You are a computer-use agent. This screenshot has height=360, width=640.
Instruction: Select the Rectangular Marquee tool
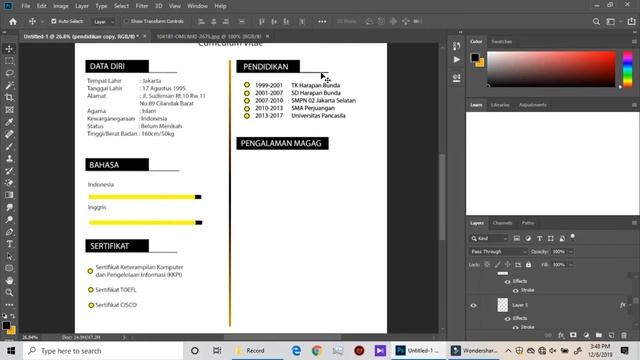(9, 61)
